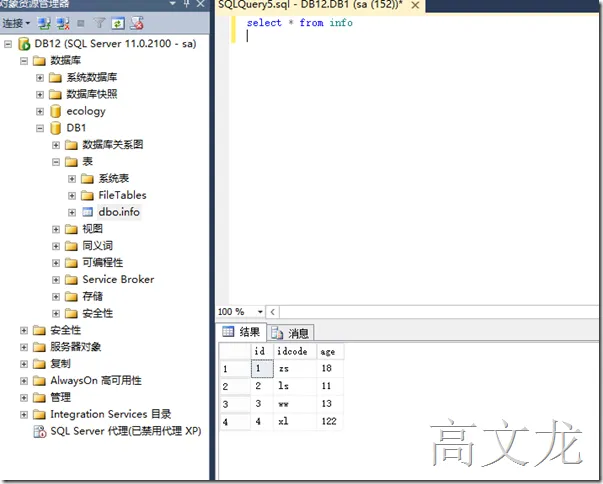Click the rightmost Object Explorer toolbar icon

(137, 23)
